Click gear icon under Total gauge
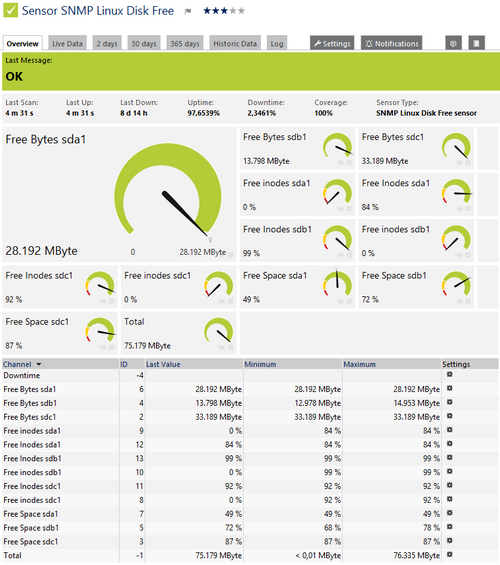This screenshot has height=565, width=500. (x=230, y=347)
